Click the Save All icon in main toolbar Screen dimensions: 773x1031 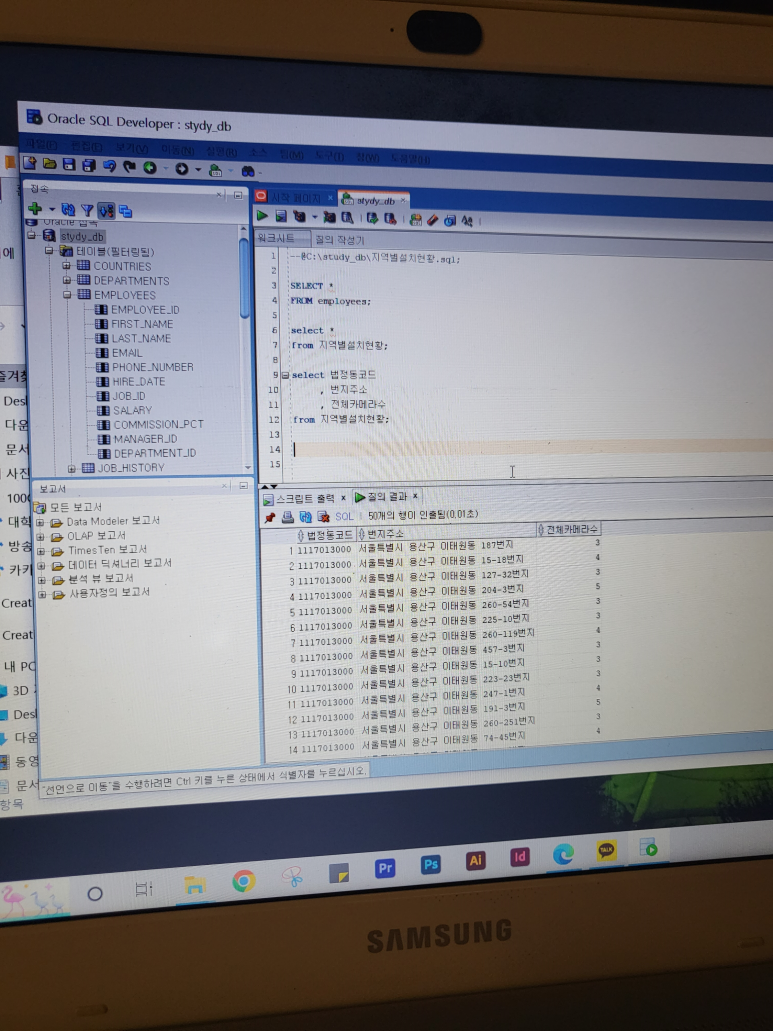(89, 165)
